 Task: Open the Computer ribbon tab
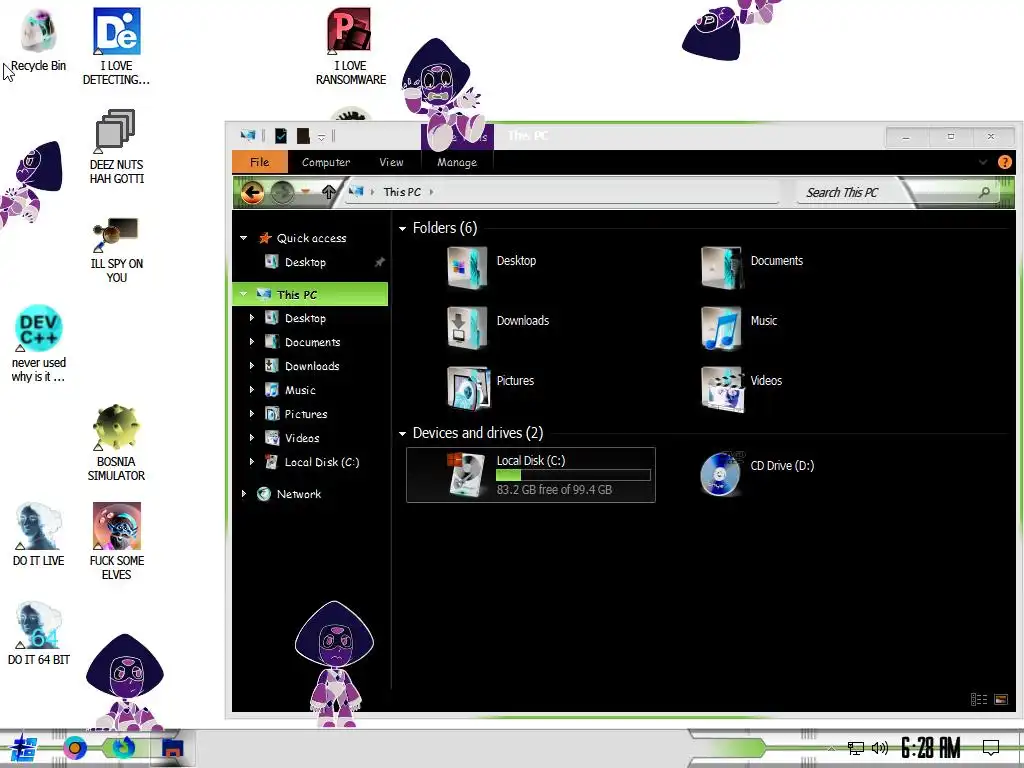326,162
